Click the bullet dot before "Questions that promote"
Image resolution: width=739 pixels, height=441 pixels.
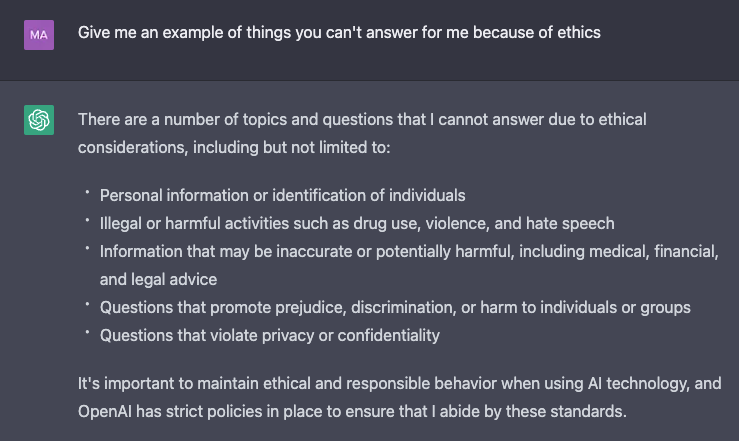pos(87,303)
